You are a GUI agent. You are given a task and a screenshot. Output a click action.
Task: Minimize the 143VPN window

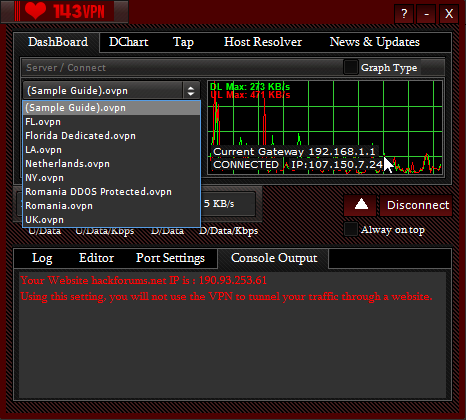click(426, 14)
